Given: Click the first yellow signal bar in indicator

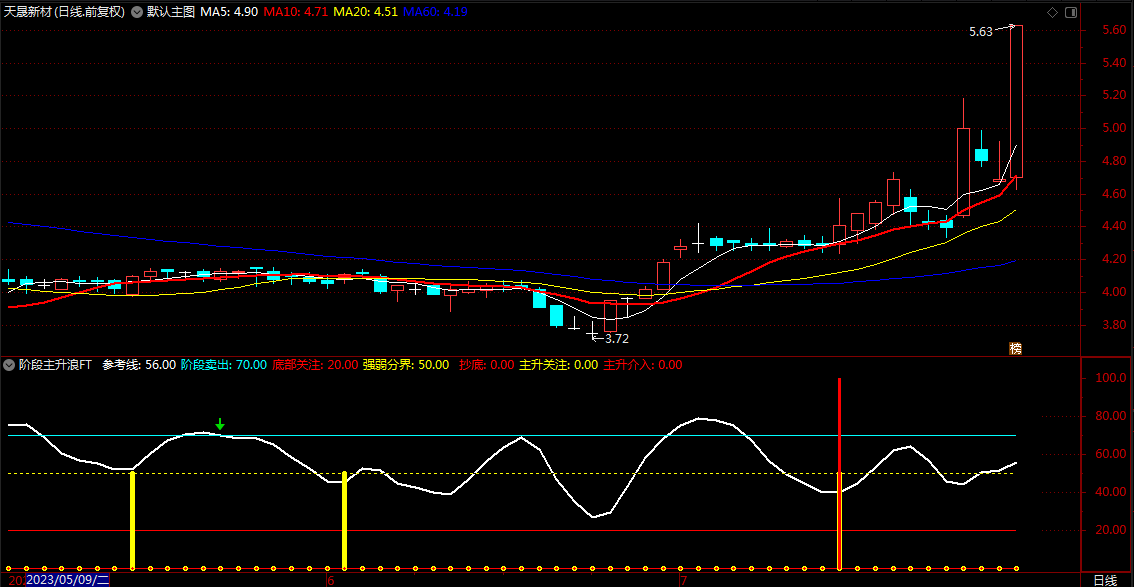Looking at the screenshot, I should pyautogui.click(x=132, y=520).
